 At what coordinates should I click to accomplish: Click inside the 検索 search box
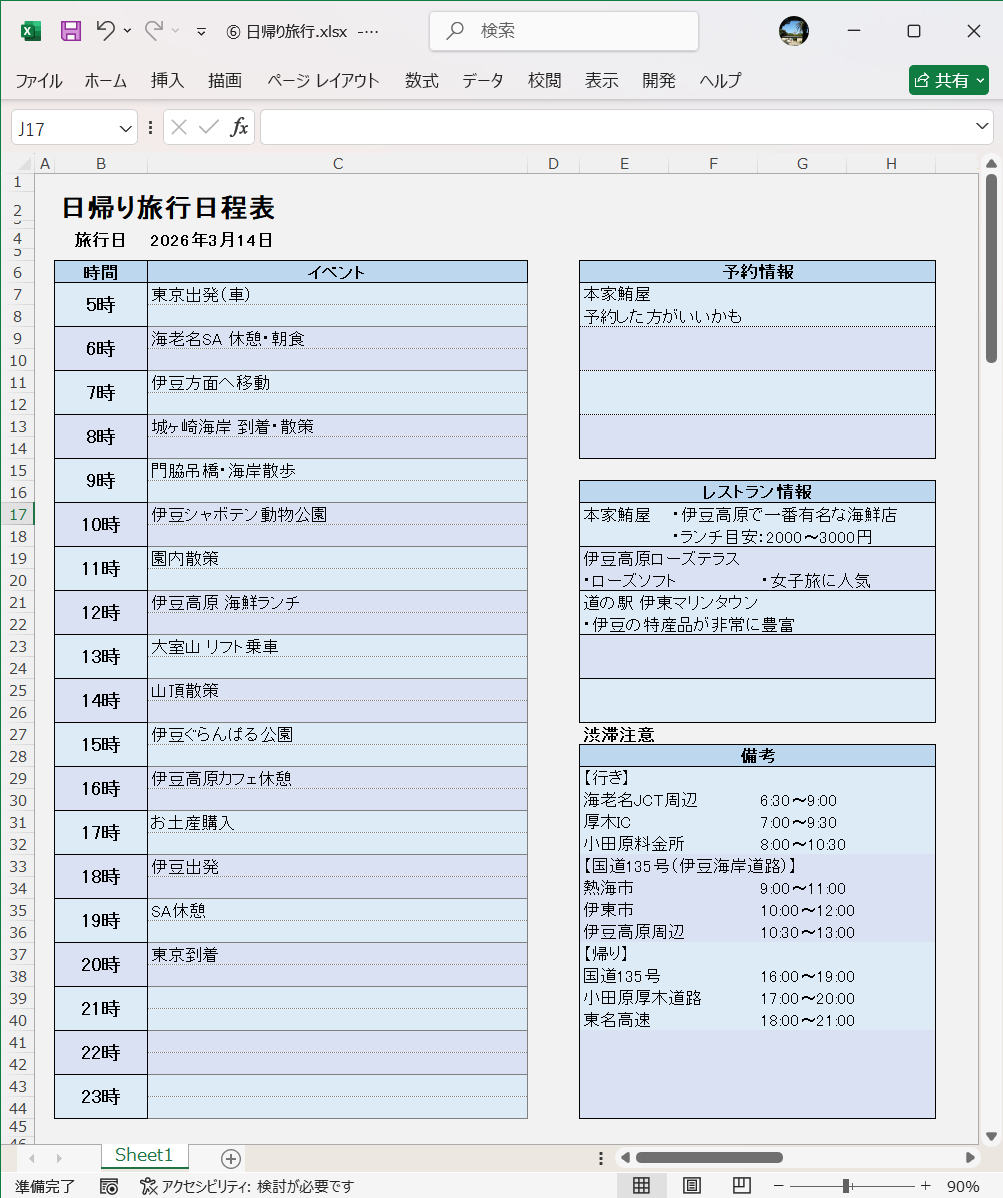click(563, 31)
